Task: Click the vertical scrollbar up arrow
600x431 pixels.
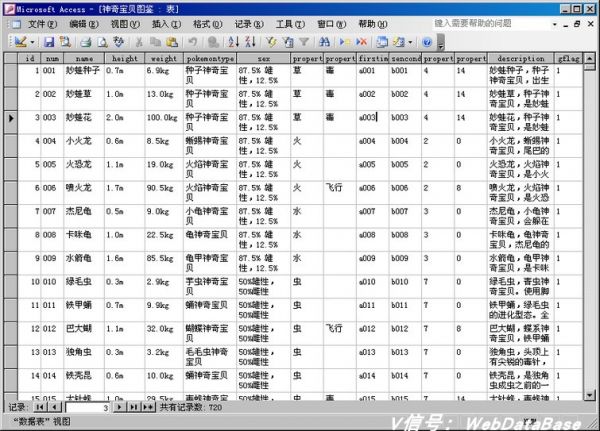Action: (590, 59)
